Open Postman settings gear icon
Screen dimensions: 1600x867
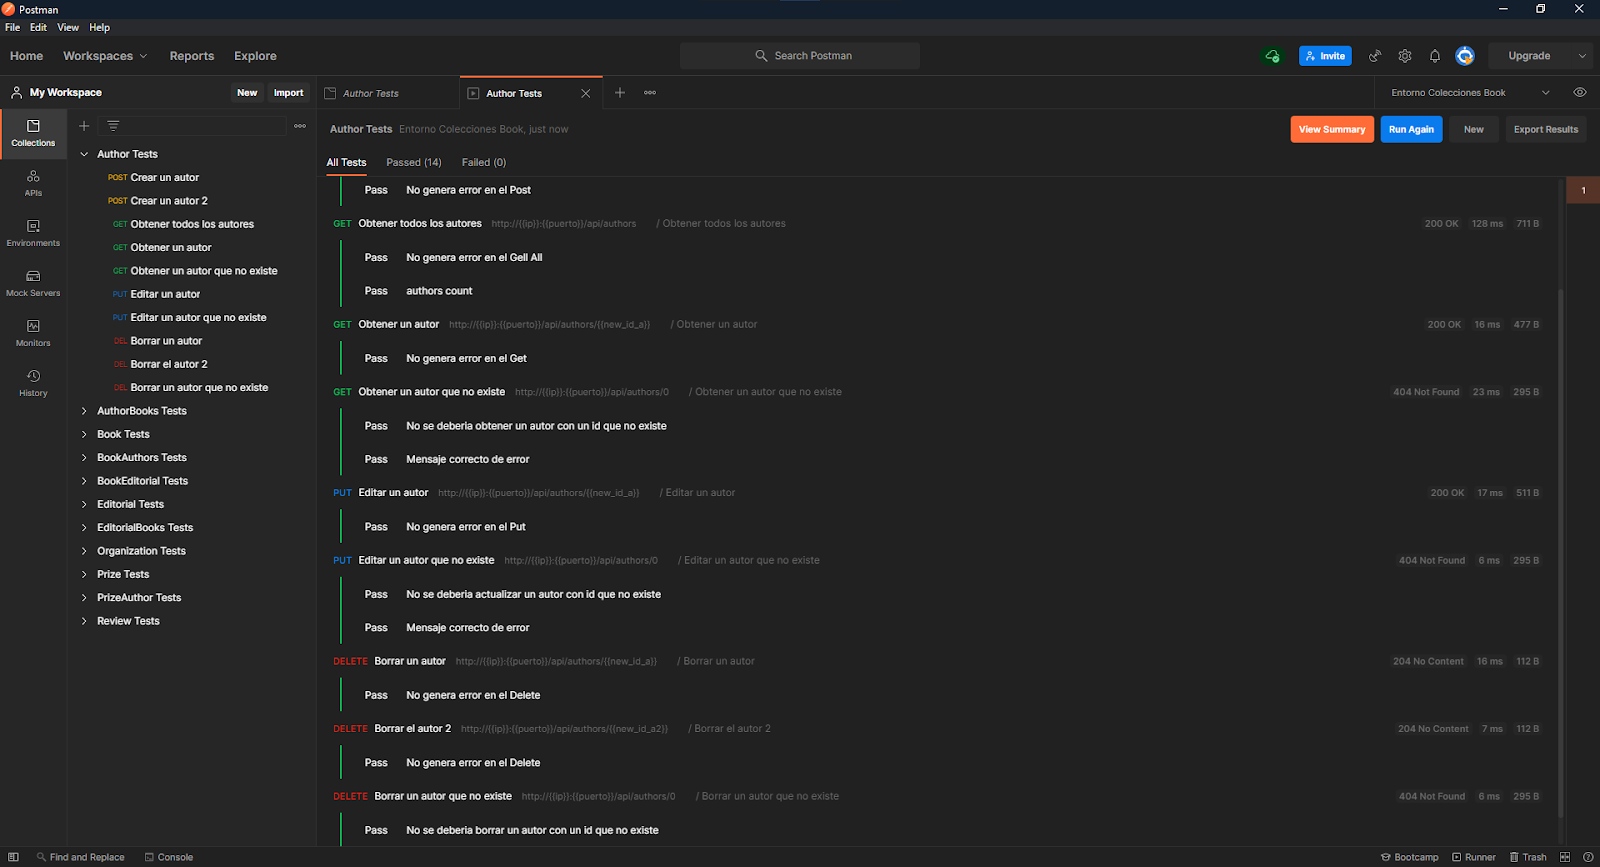click(x=1405, y=56)
